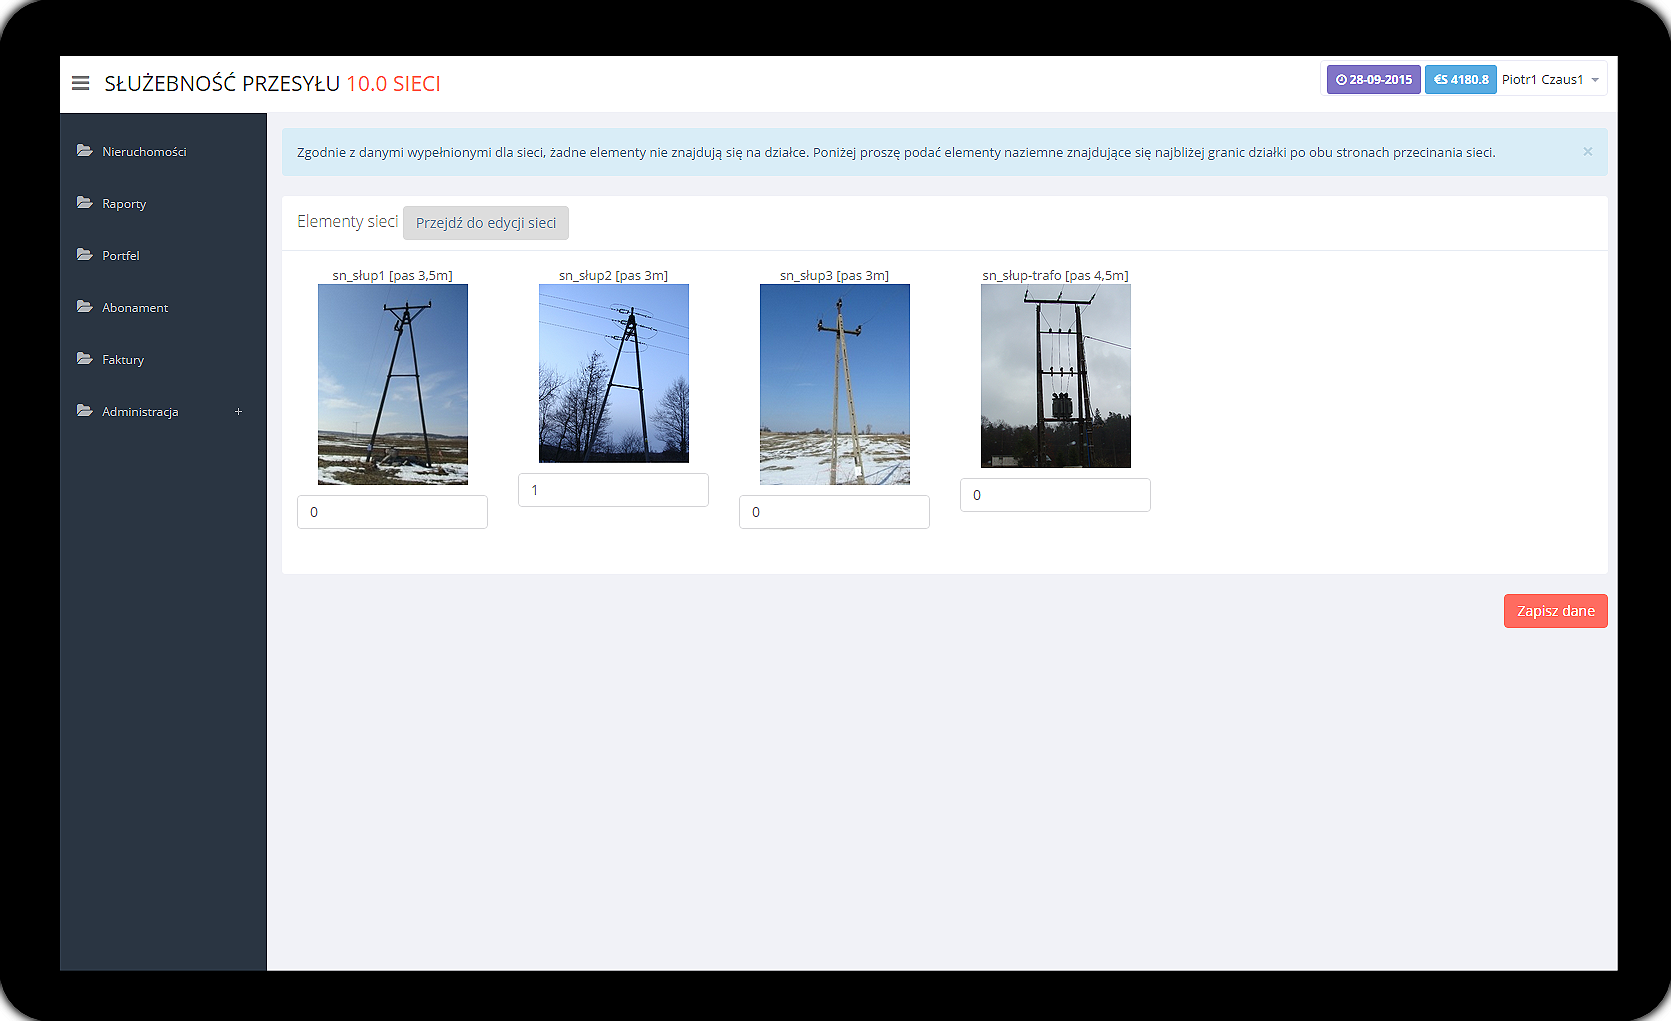1671x1021 pixels.
Task: Click the Nieruchomości folder icon
Action: click(85, 151)
